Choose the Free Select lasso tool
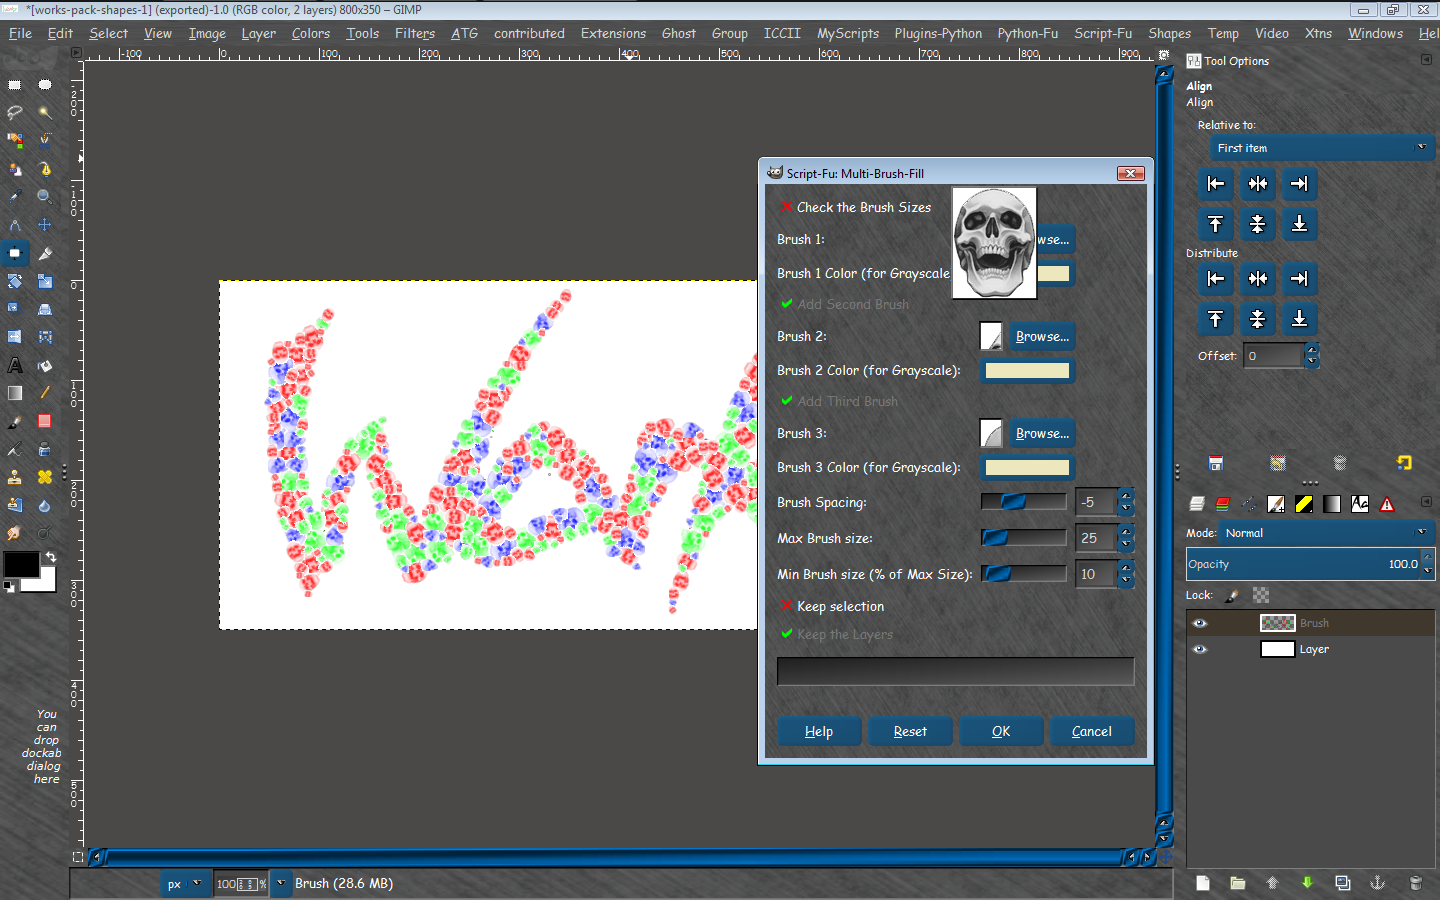 [x=15, y=112]
